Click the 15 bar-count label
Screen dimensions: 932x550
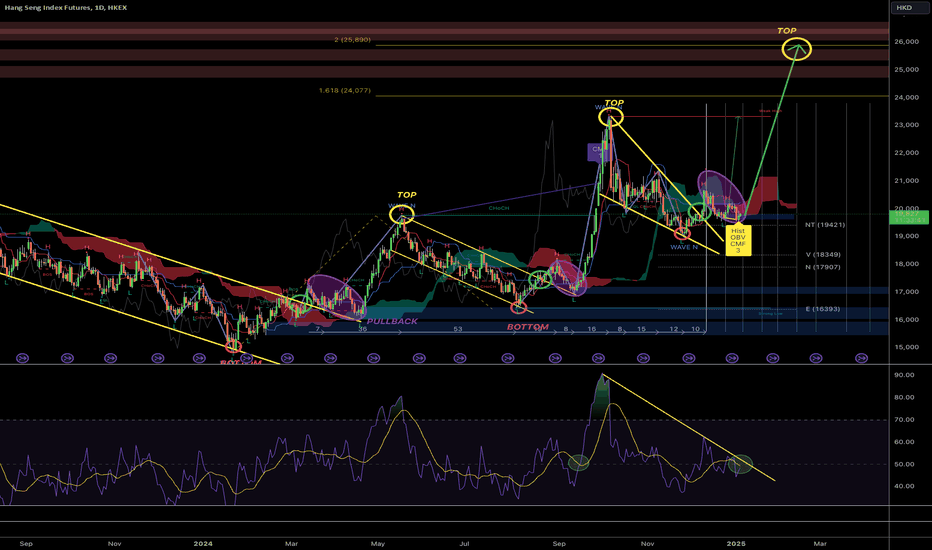641,329
